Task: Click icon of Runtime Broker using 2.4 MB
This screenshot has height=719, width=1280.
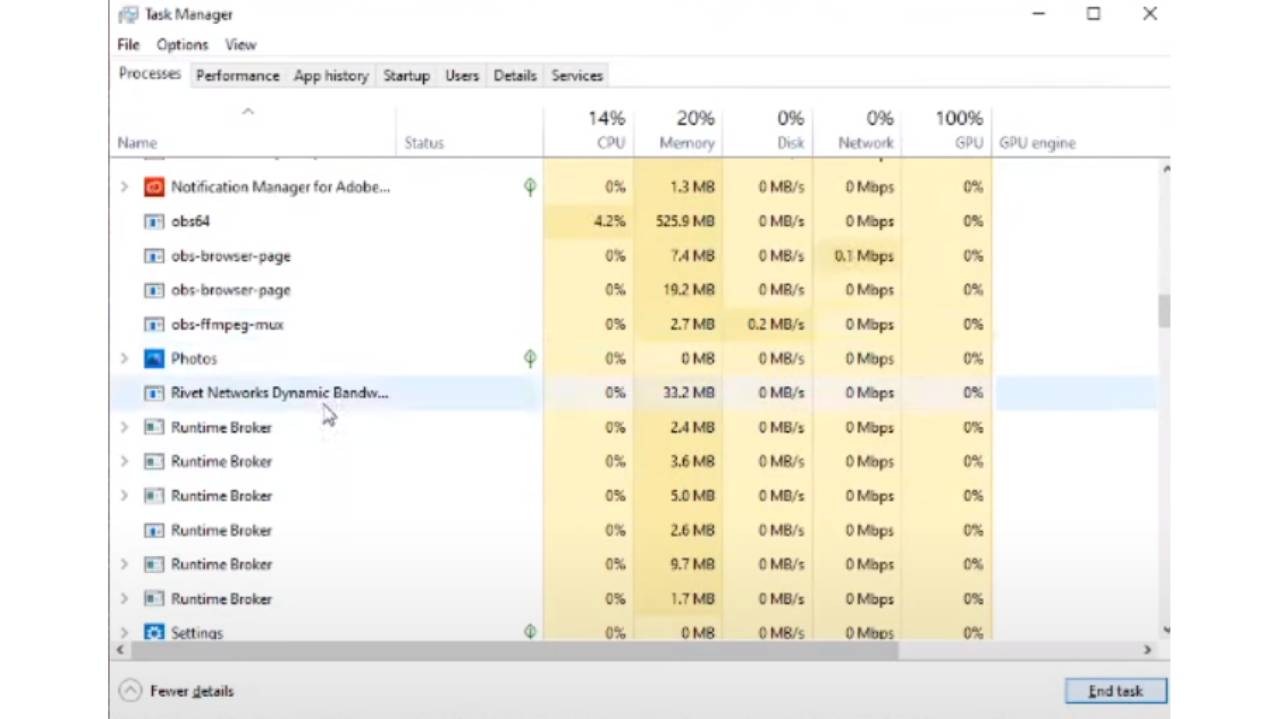Action: pos(153,427)
